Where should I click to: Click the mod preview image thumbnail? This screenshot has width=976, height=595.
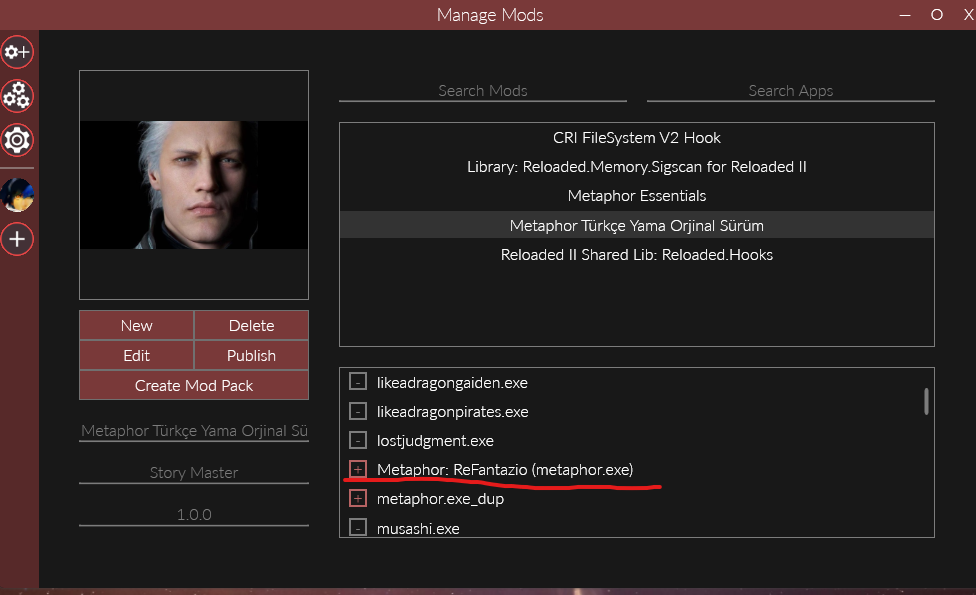(194, 185)
